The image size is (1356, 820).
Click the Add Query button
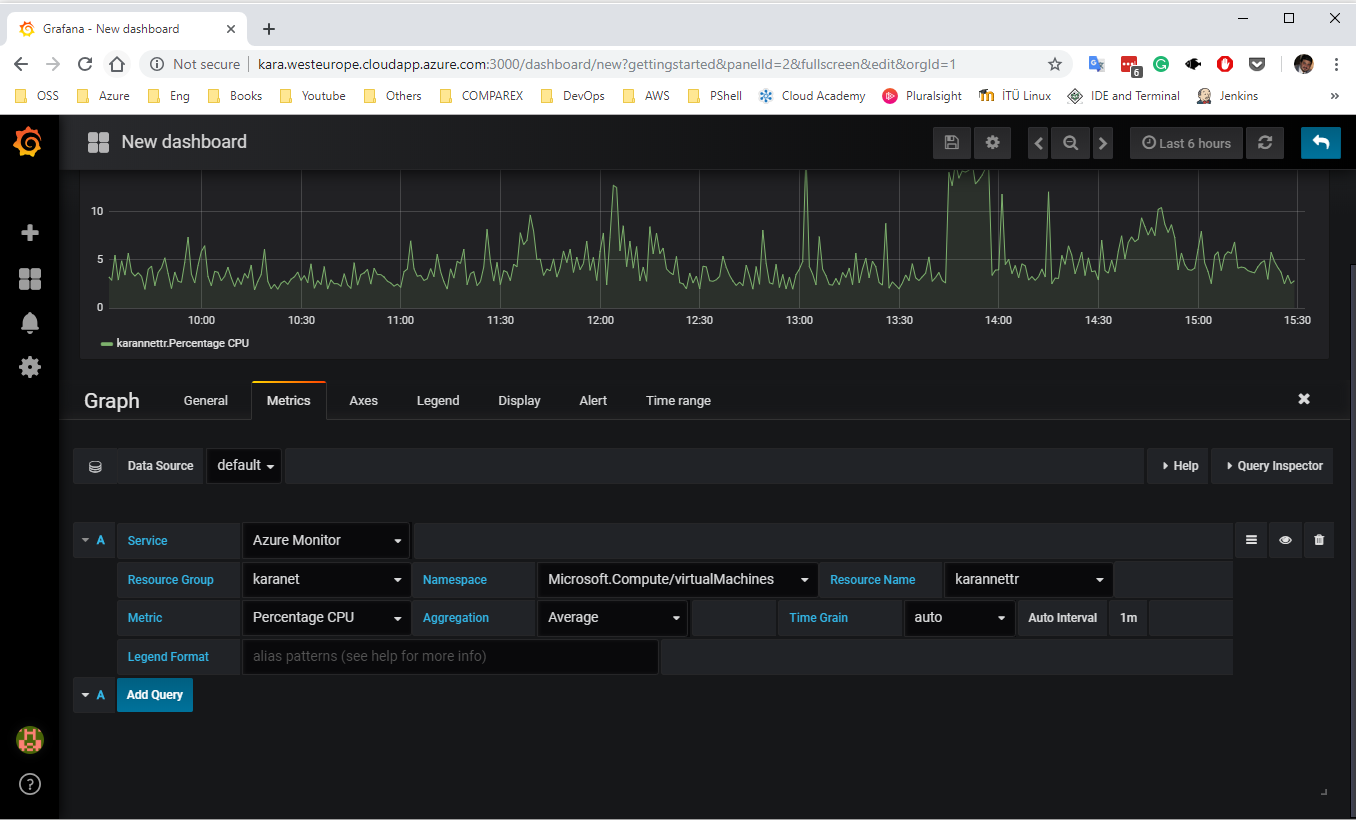pos(155,695)
